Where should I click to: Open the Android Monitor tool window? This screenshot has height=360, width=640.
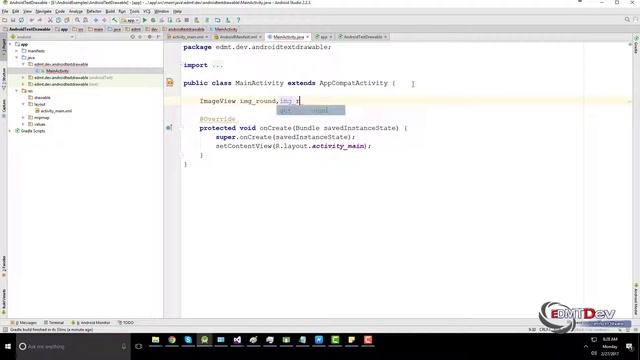[91, 322]
